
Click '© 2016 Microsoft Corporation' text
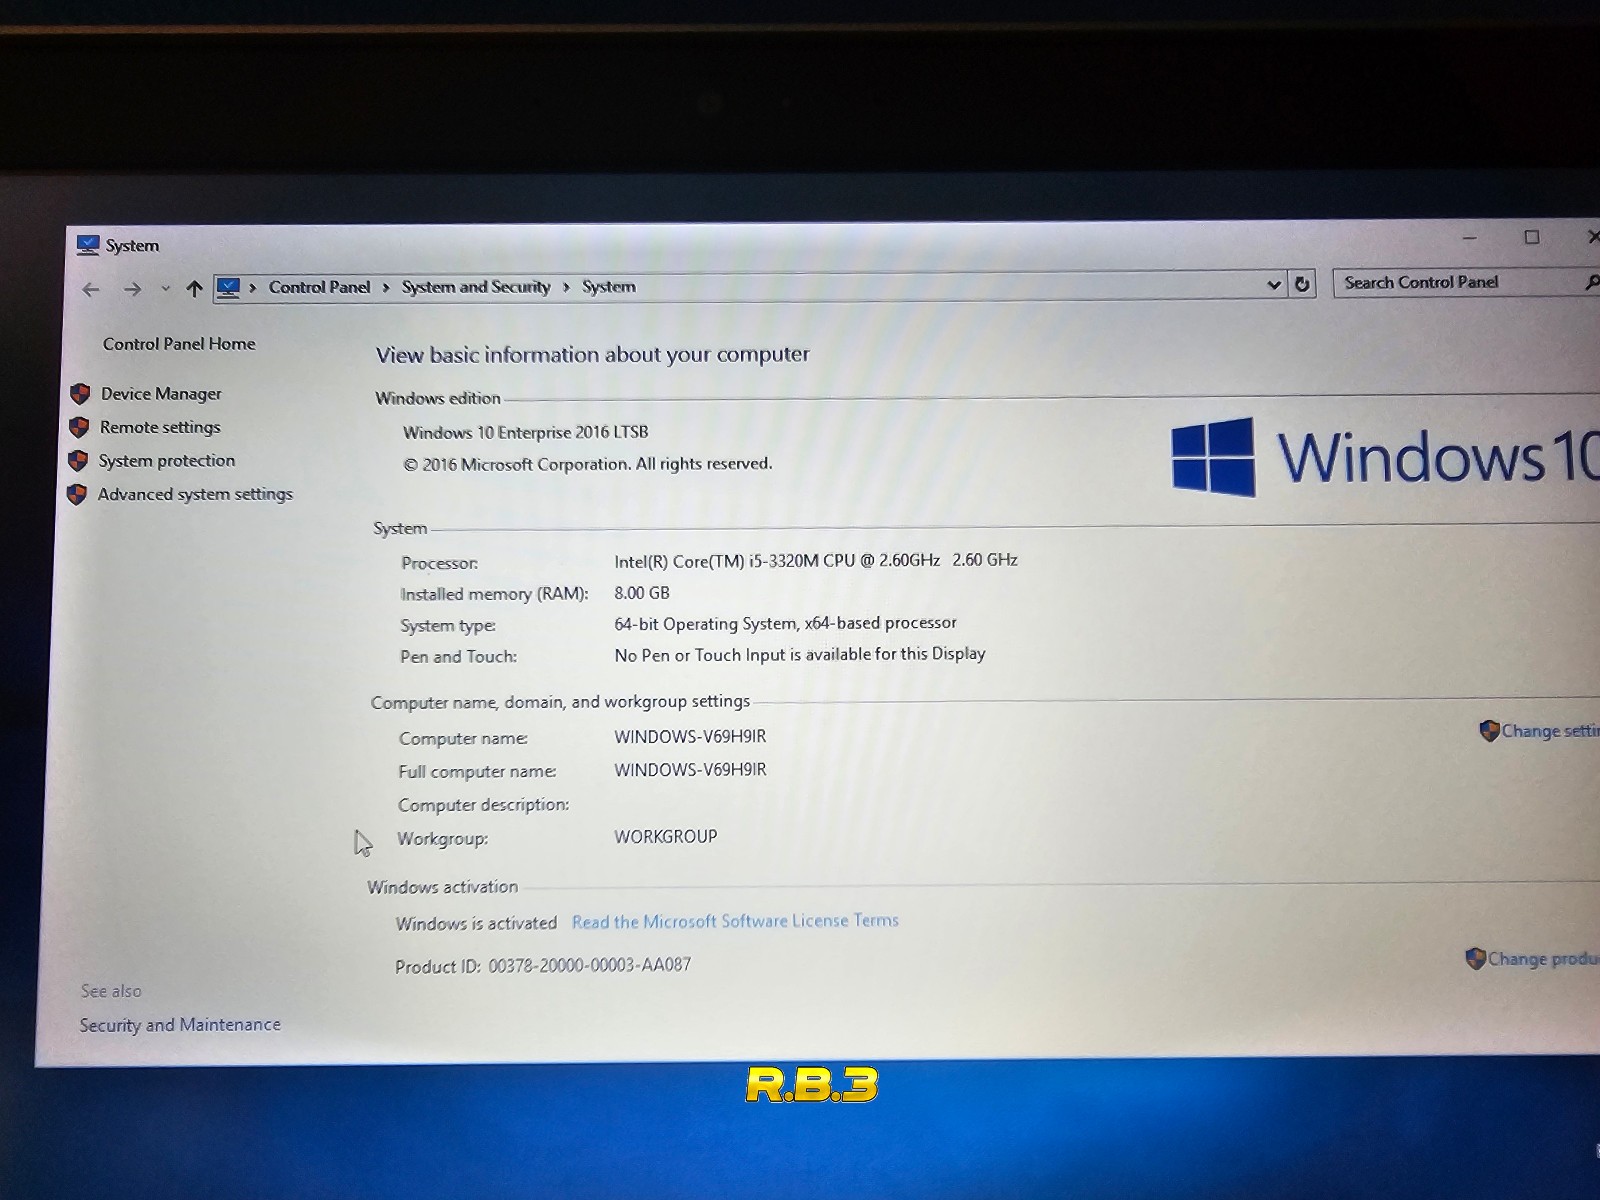pyautogui.click(x=587, y=464)
